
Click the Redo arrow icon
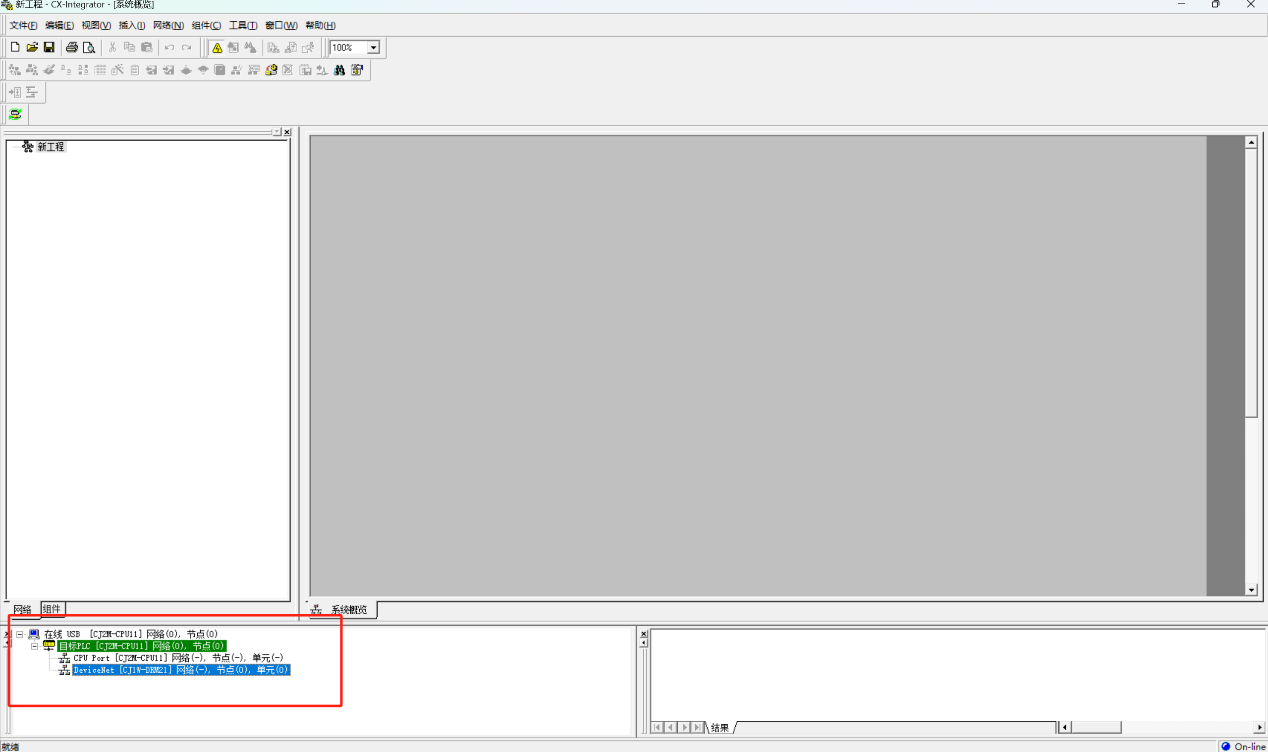click(x=187, y=47)
